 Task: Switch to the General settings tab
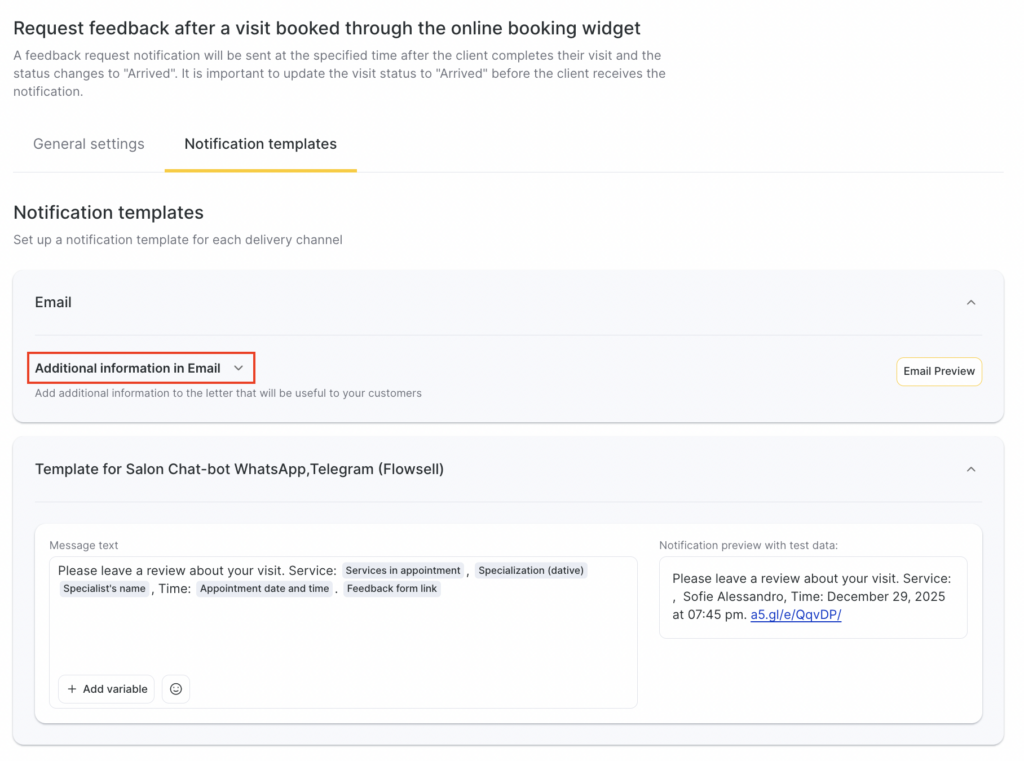[89, 144]
